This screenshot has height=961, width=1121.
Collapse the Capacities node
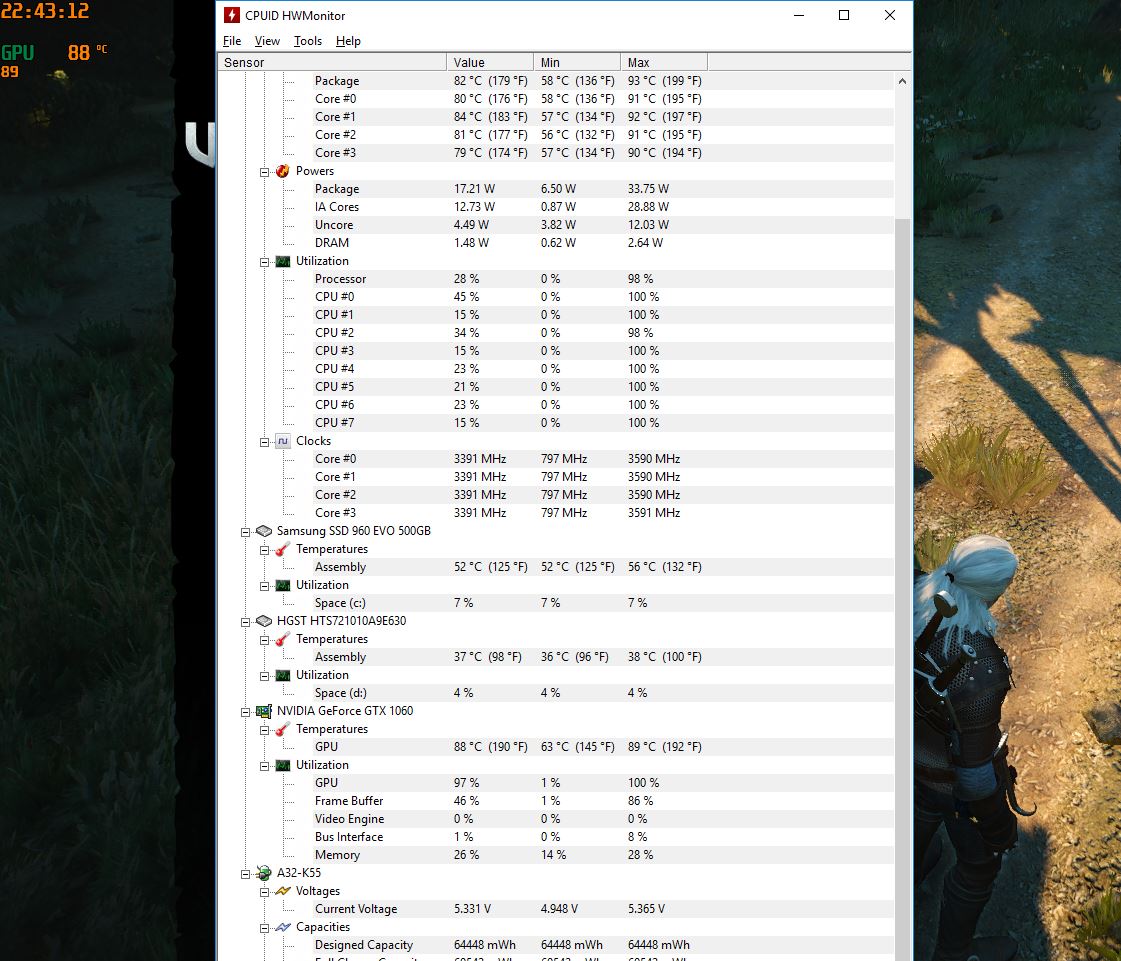(x=265, y=928)
